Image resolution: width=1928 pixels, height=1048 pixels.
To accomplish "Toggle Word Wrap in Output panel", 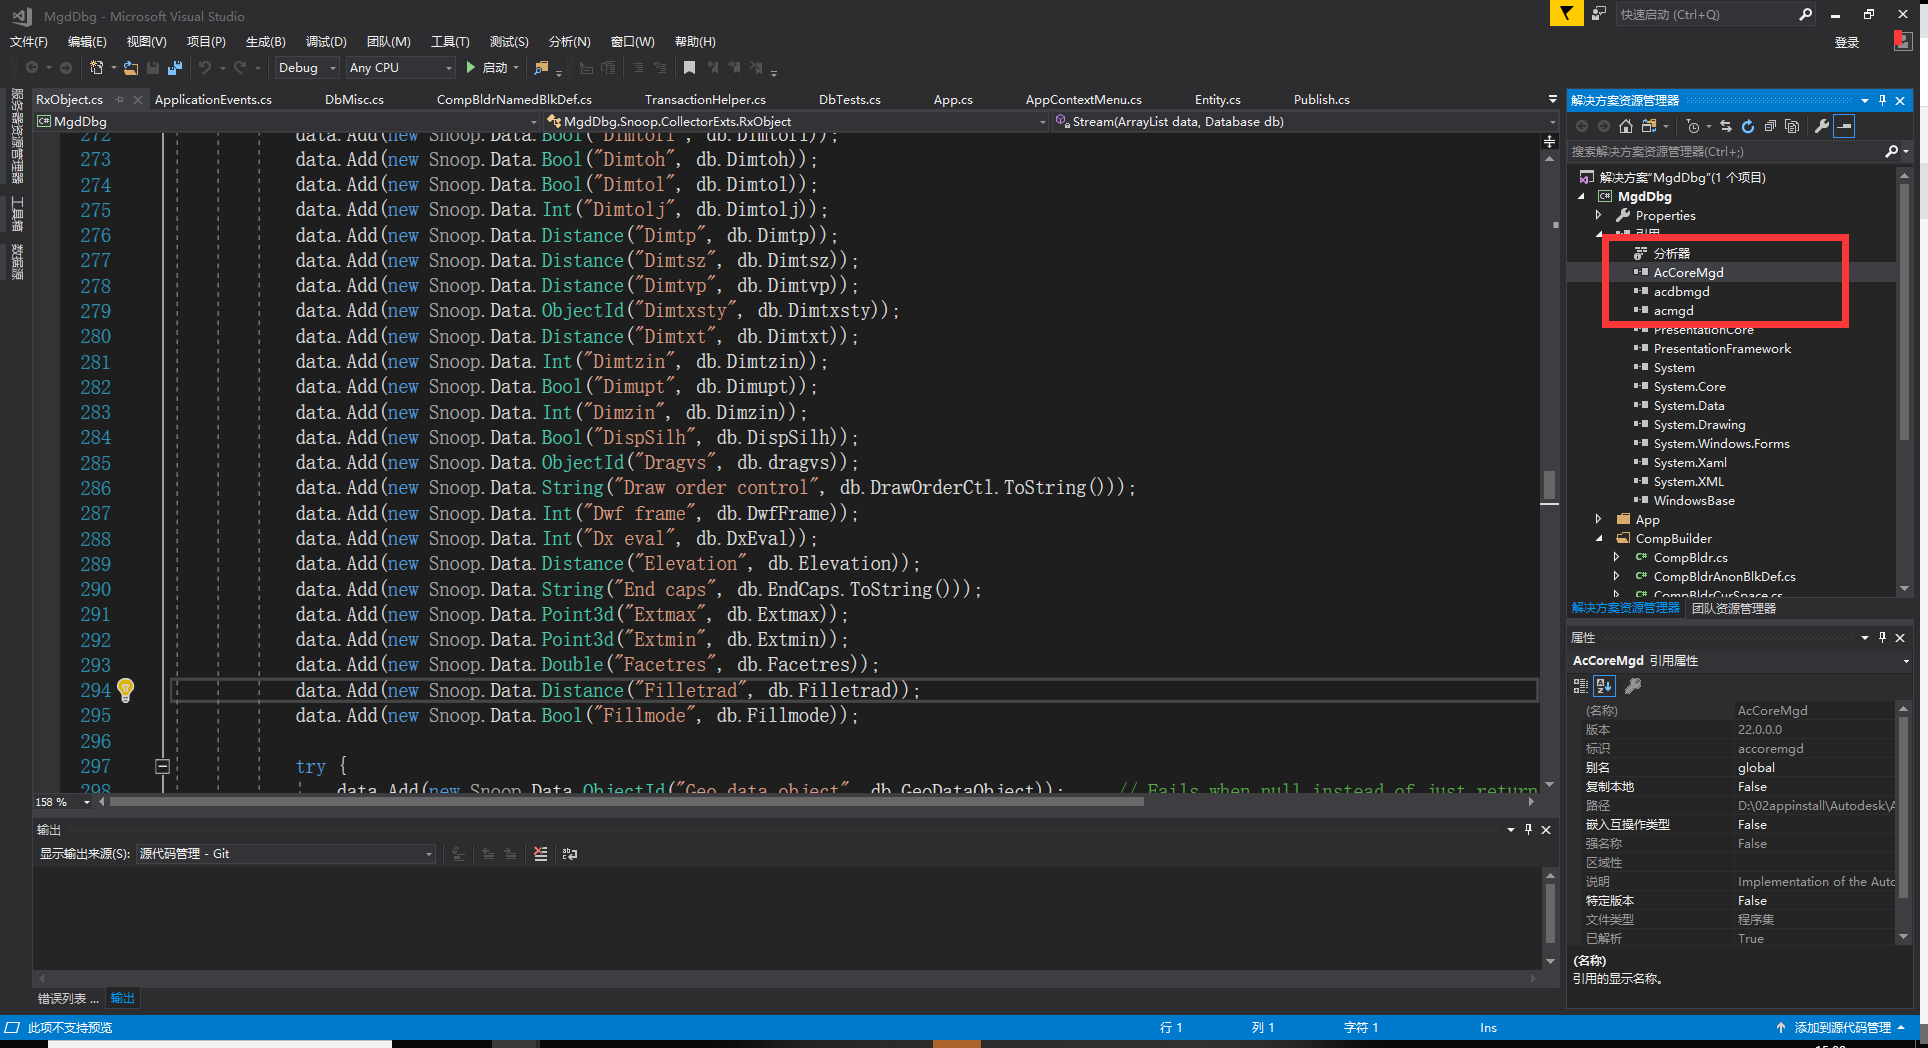I will click(570, 854).
